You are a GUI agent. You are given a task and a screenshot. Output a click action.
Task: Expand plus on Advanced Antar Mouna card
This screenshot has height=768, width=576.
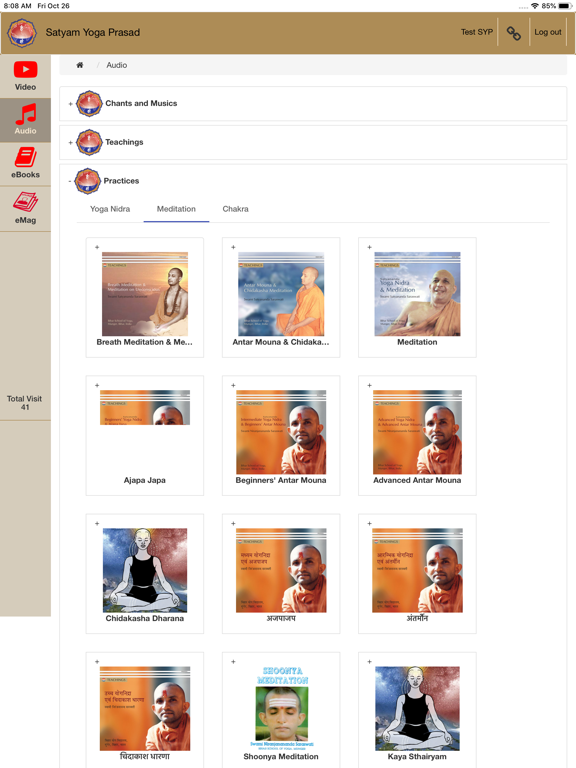click(x=369, y=385)
